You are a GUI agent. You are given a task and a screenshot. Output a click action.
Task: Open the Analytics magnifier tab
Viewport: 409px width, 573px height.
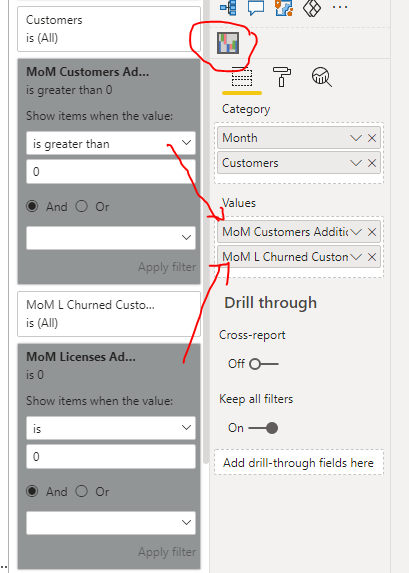(x=322, y=77)
